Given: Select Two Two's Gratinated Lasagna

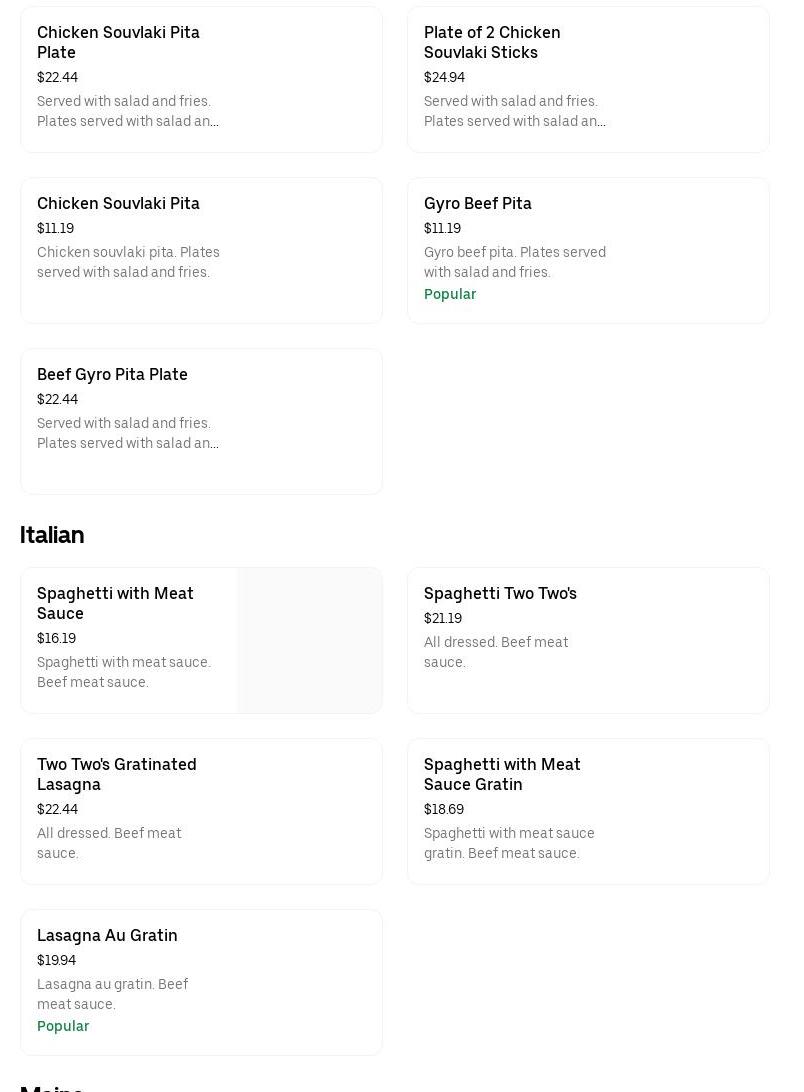Looking at the screenshot, I should coord(116,774).
